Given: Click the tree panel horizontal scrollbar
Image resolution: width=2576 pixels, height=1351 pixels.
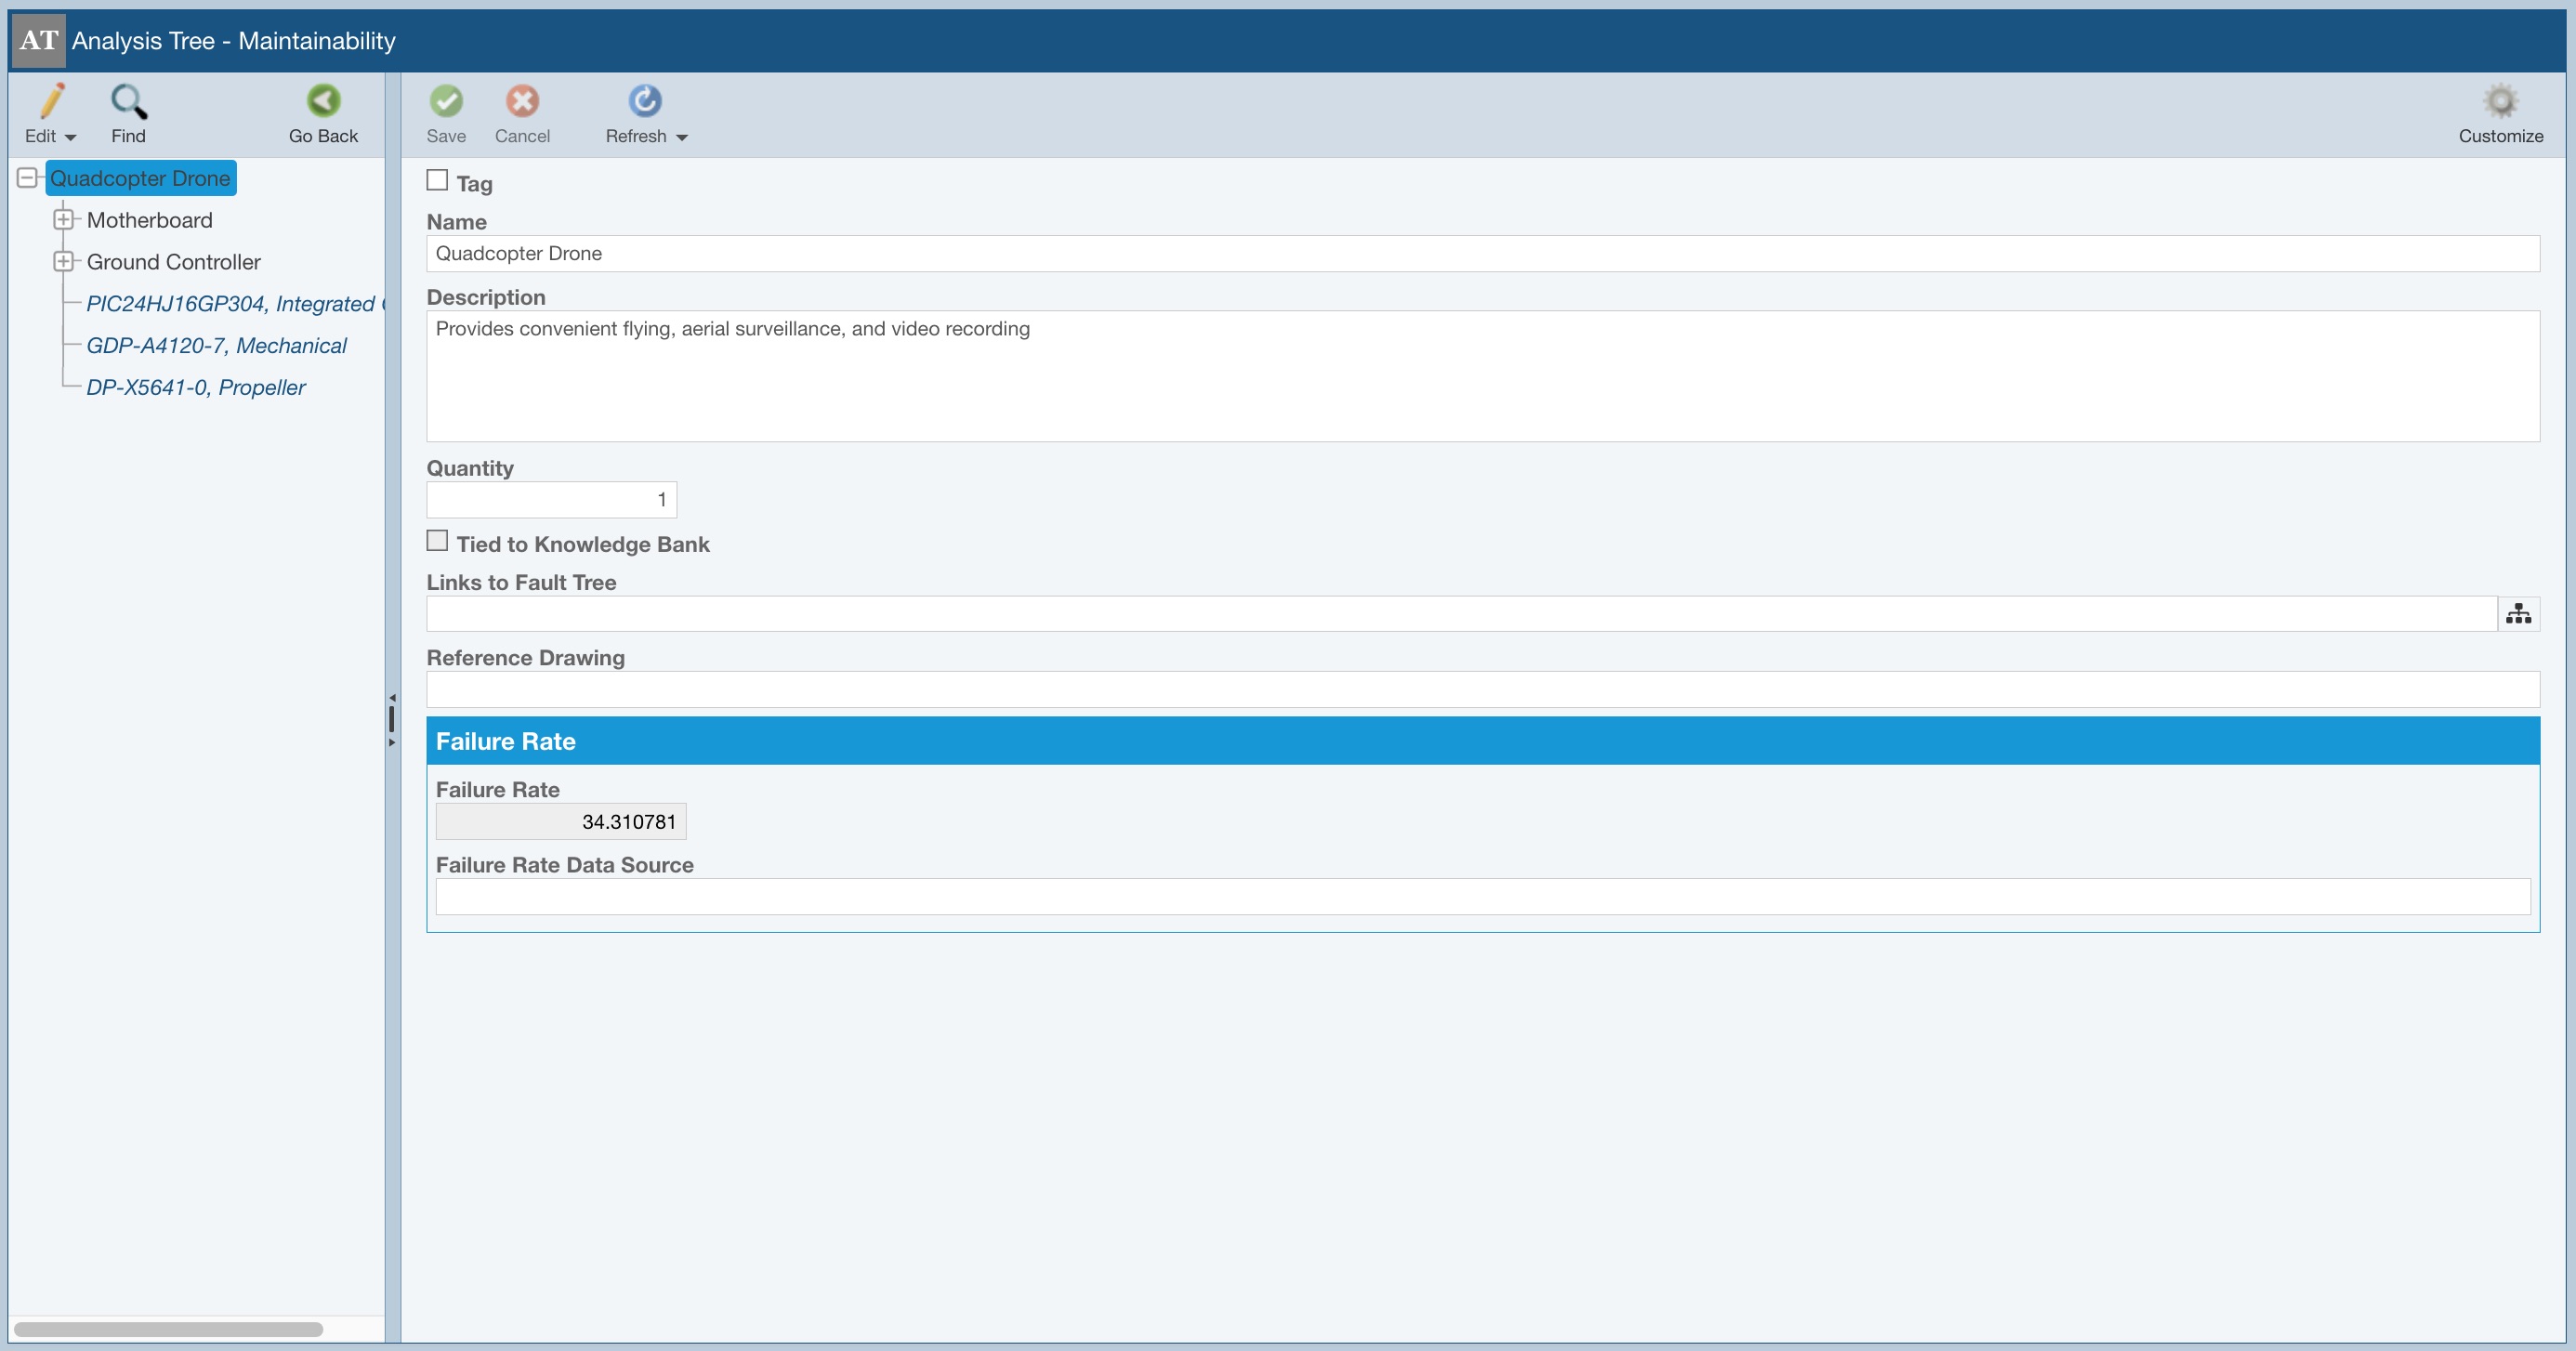Looking at the screenshot, I should click(x=168, y=1329).
